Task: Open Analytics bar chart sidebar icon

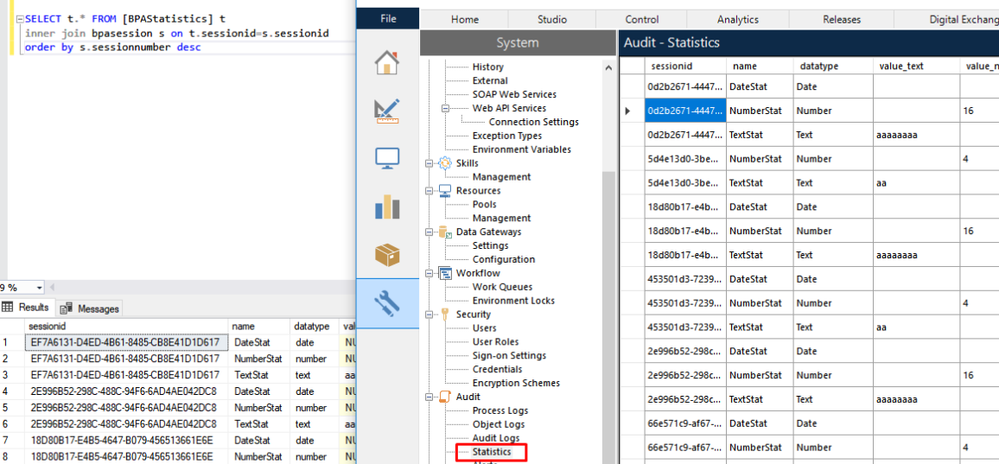Action: point(387,206)
